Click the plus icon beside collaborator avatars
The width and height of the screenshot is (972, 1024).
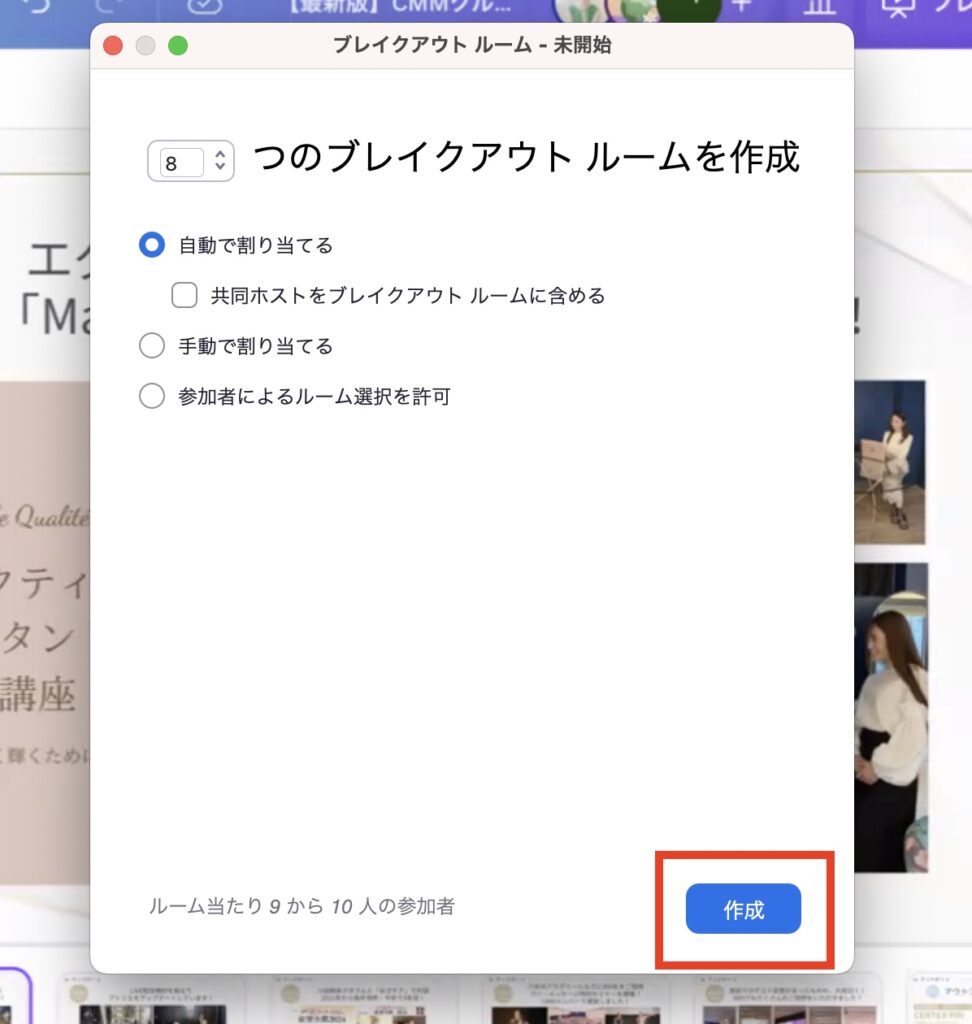coord(741,6)
